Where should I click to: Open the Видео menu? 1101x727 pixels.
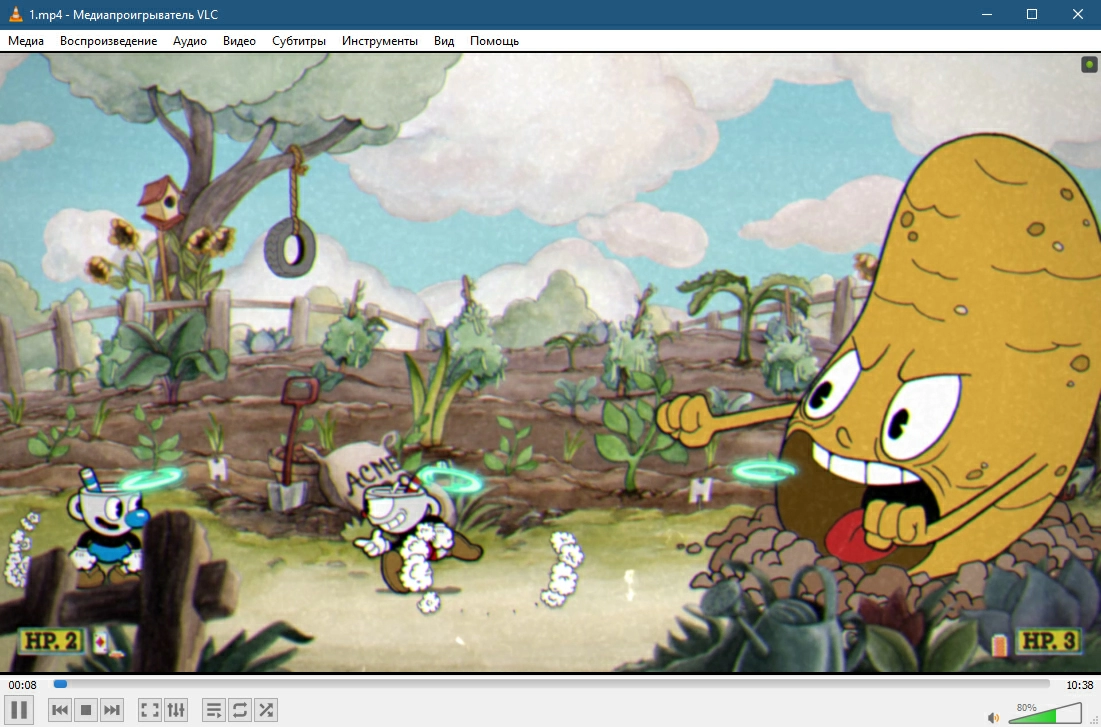239,41
